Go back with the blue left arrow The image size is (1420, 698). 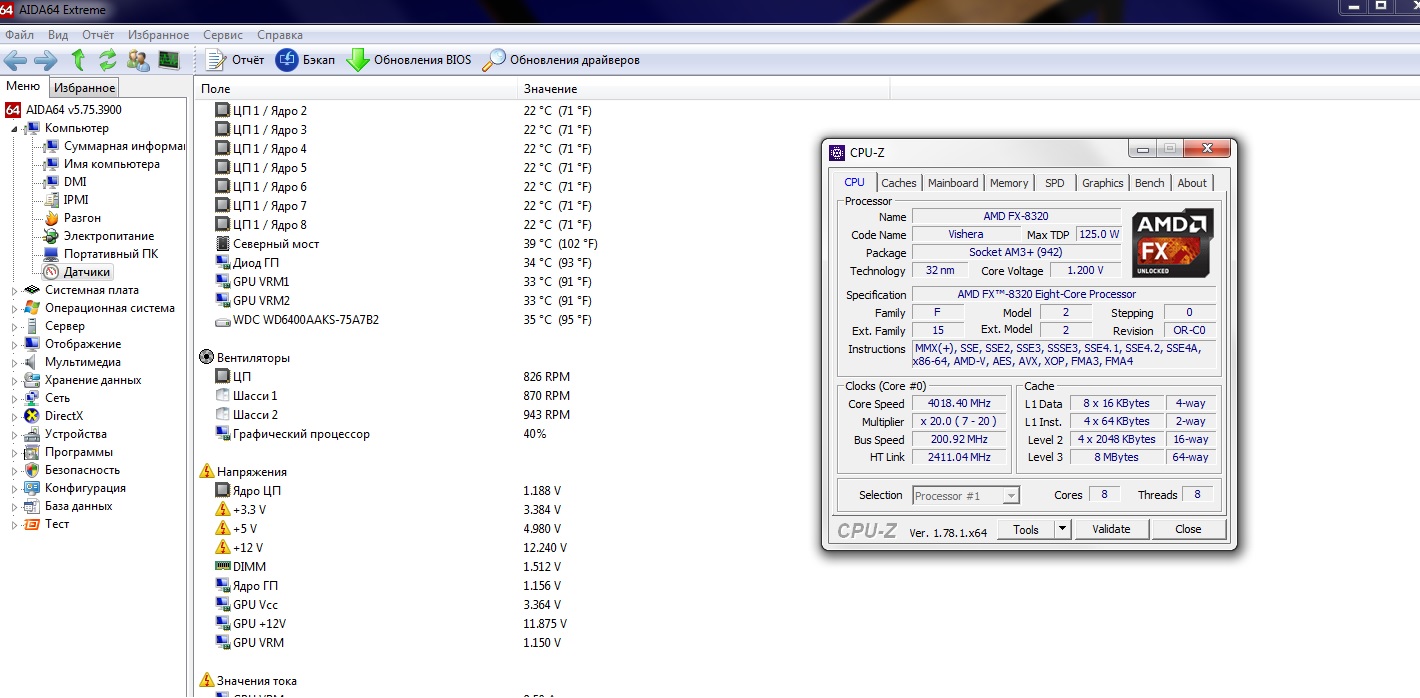coord(15,60)
